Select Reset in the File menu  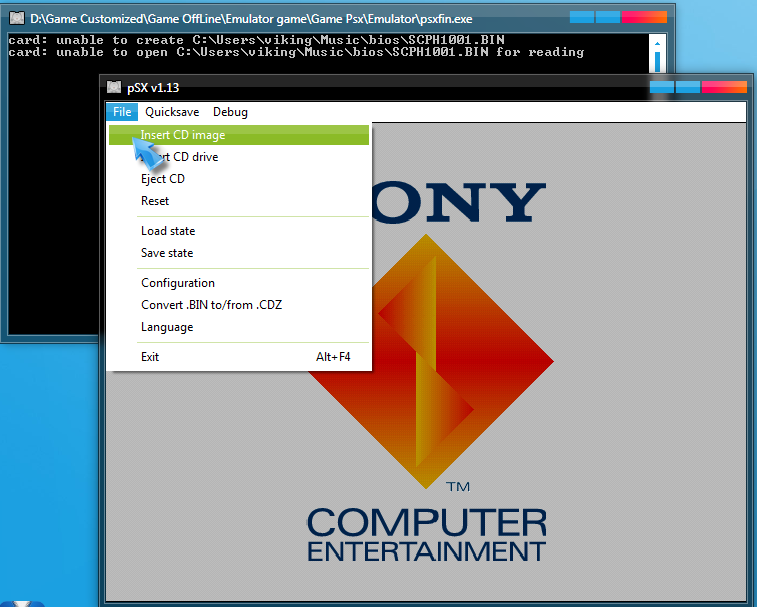pos(239,201)
